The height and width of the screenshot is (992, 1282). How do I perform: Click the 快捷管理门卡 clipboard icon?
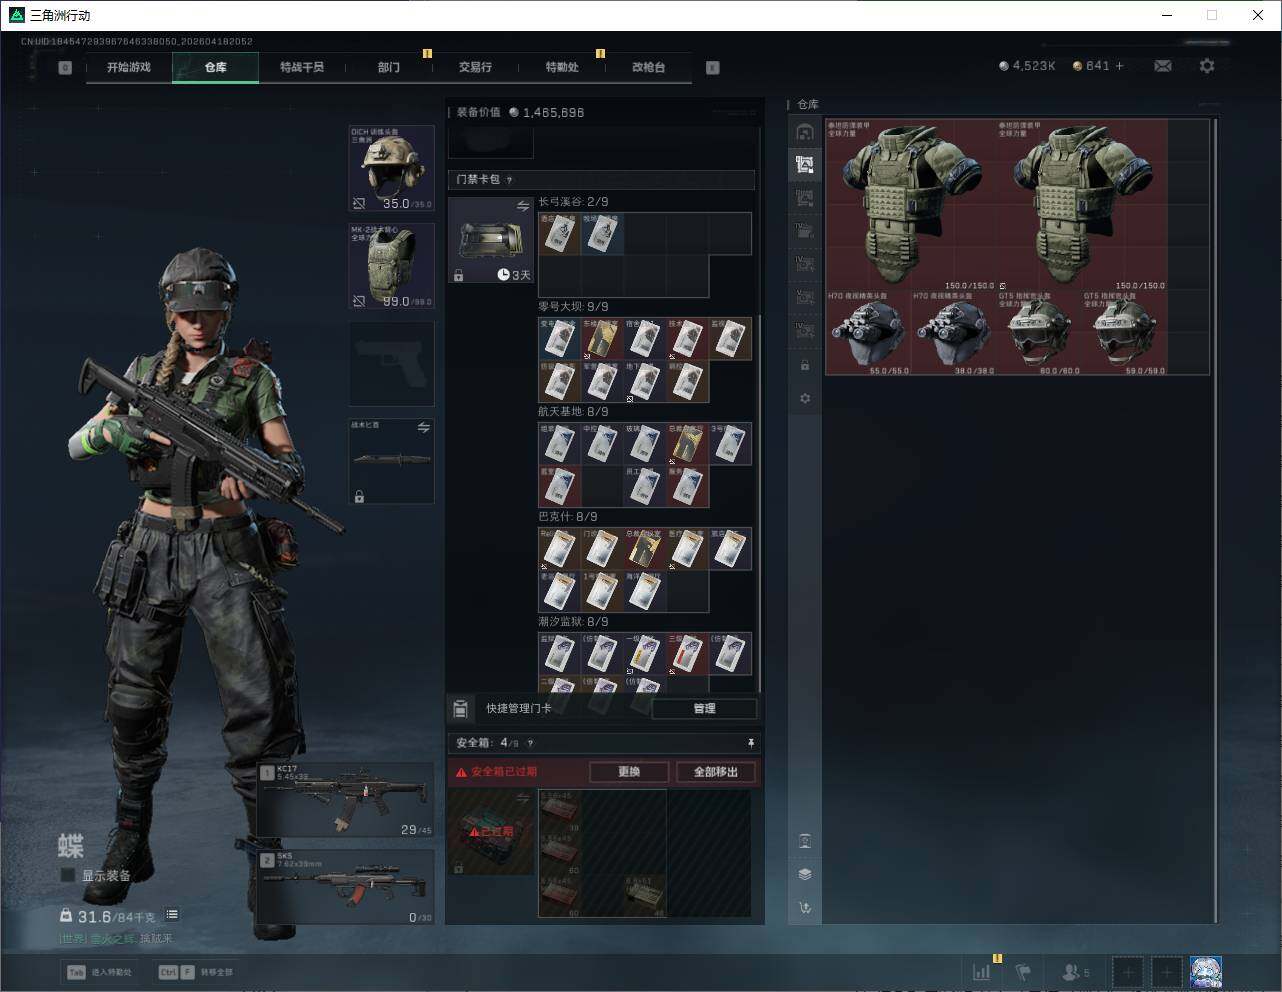coord(460,709)
